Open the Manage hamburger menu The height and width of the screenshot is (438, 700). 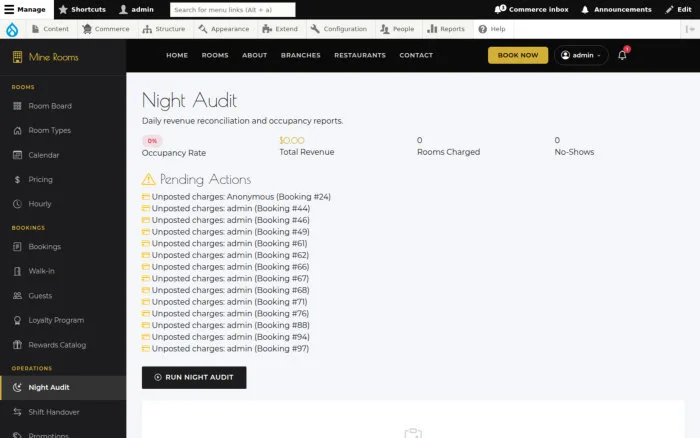pos(25,9)
